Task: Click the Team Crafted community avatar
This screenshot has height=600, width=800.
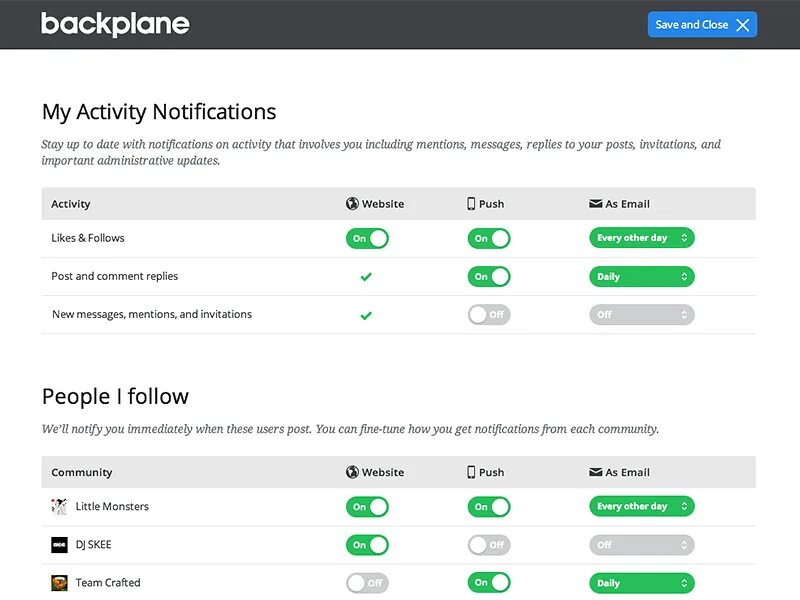Action: (59, 583)
